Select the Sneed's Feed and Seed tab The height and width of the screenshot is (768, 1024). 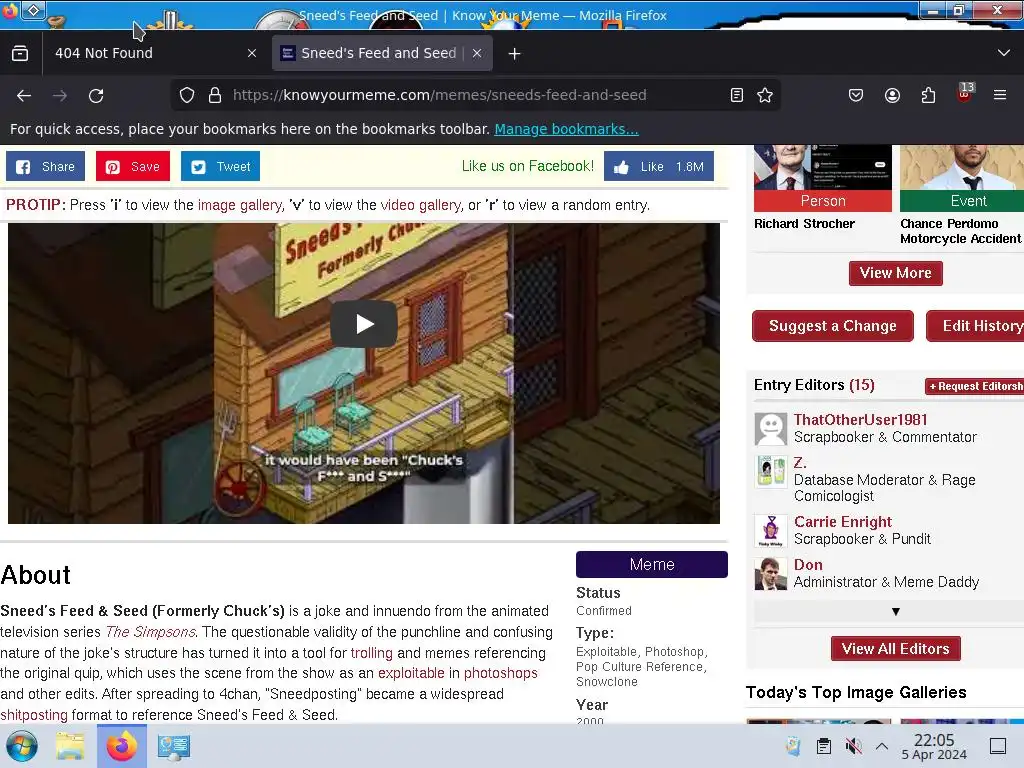382,54
